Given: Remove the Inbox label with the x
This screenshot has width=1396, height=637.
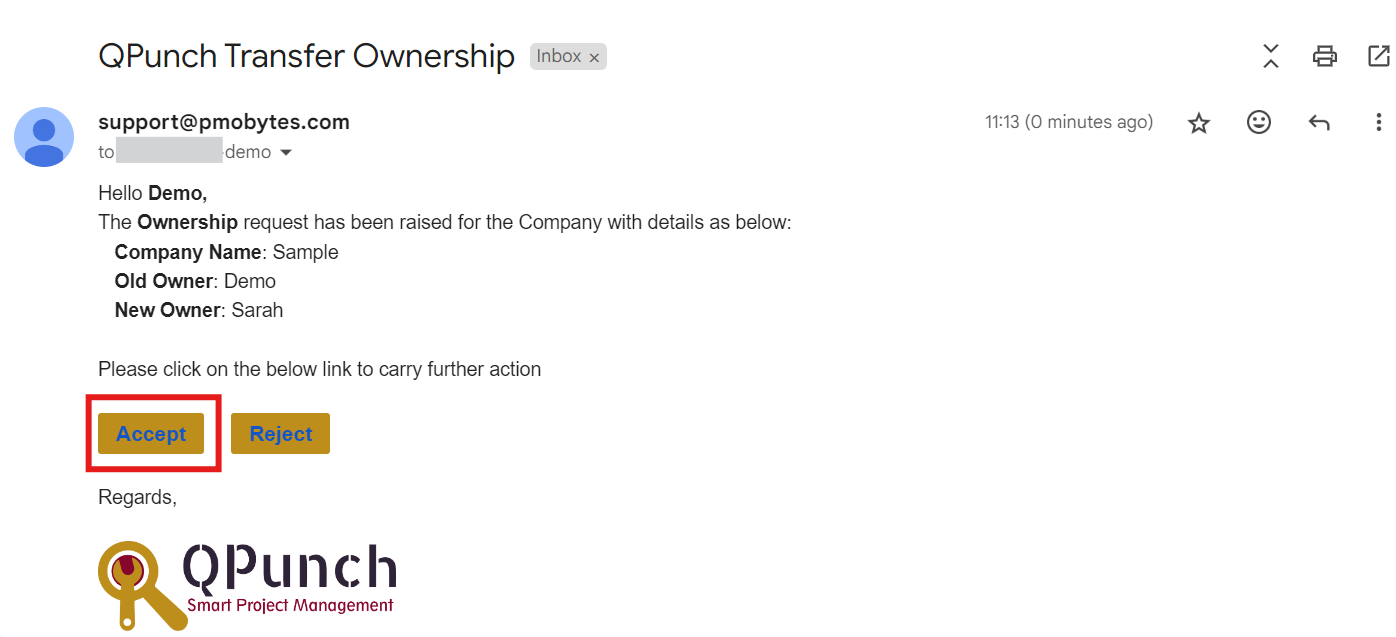Looking at the screenshot, I should (594, 58).
